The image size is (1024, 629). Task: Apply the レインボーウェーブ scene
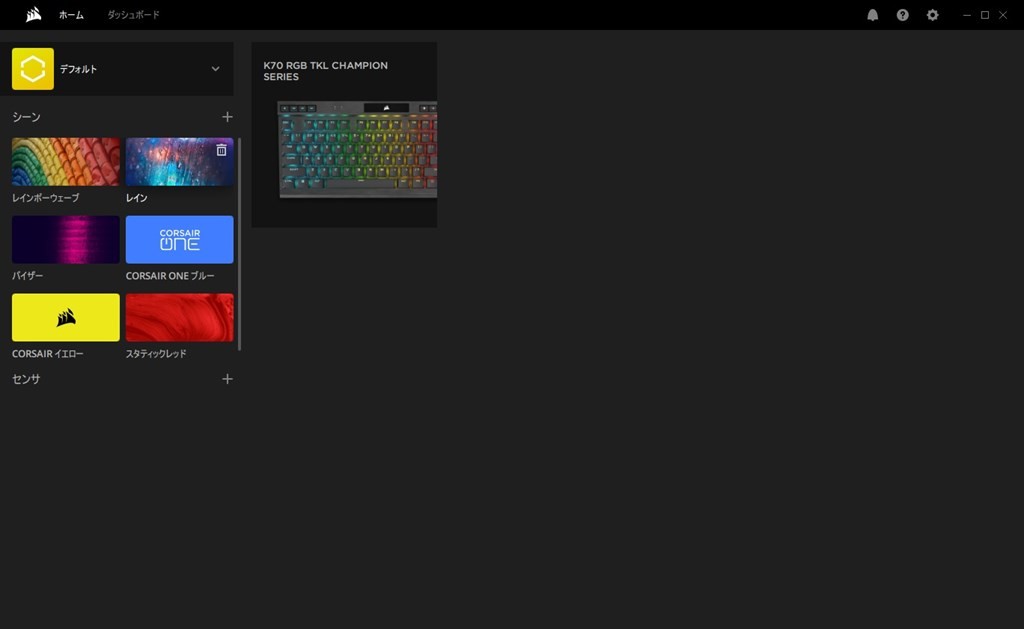(x=66, y=162)
